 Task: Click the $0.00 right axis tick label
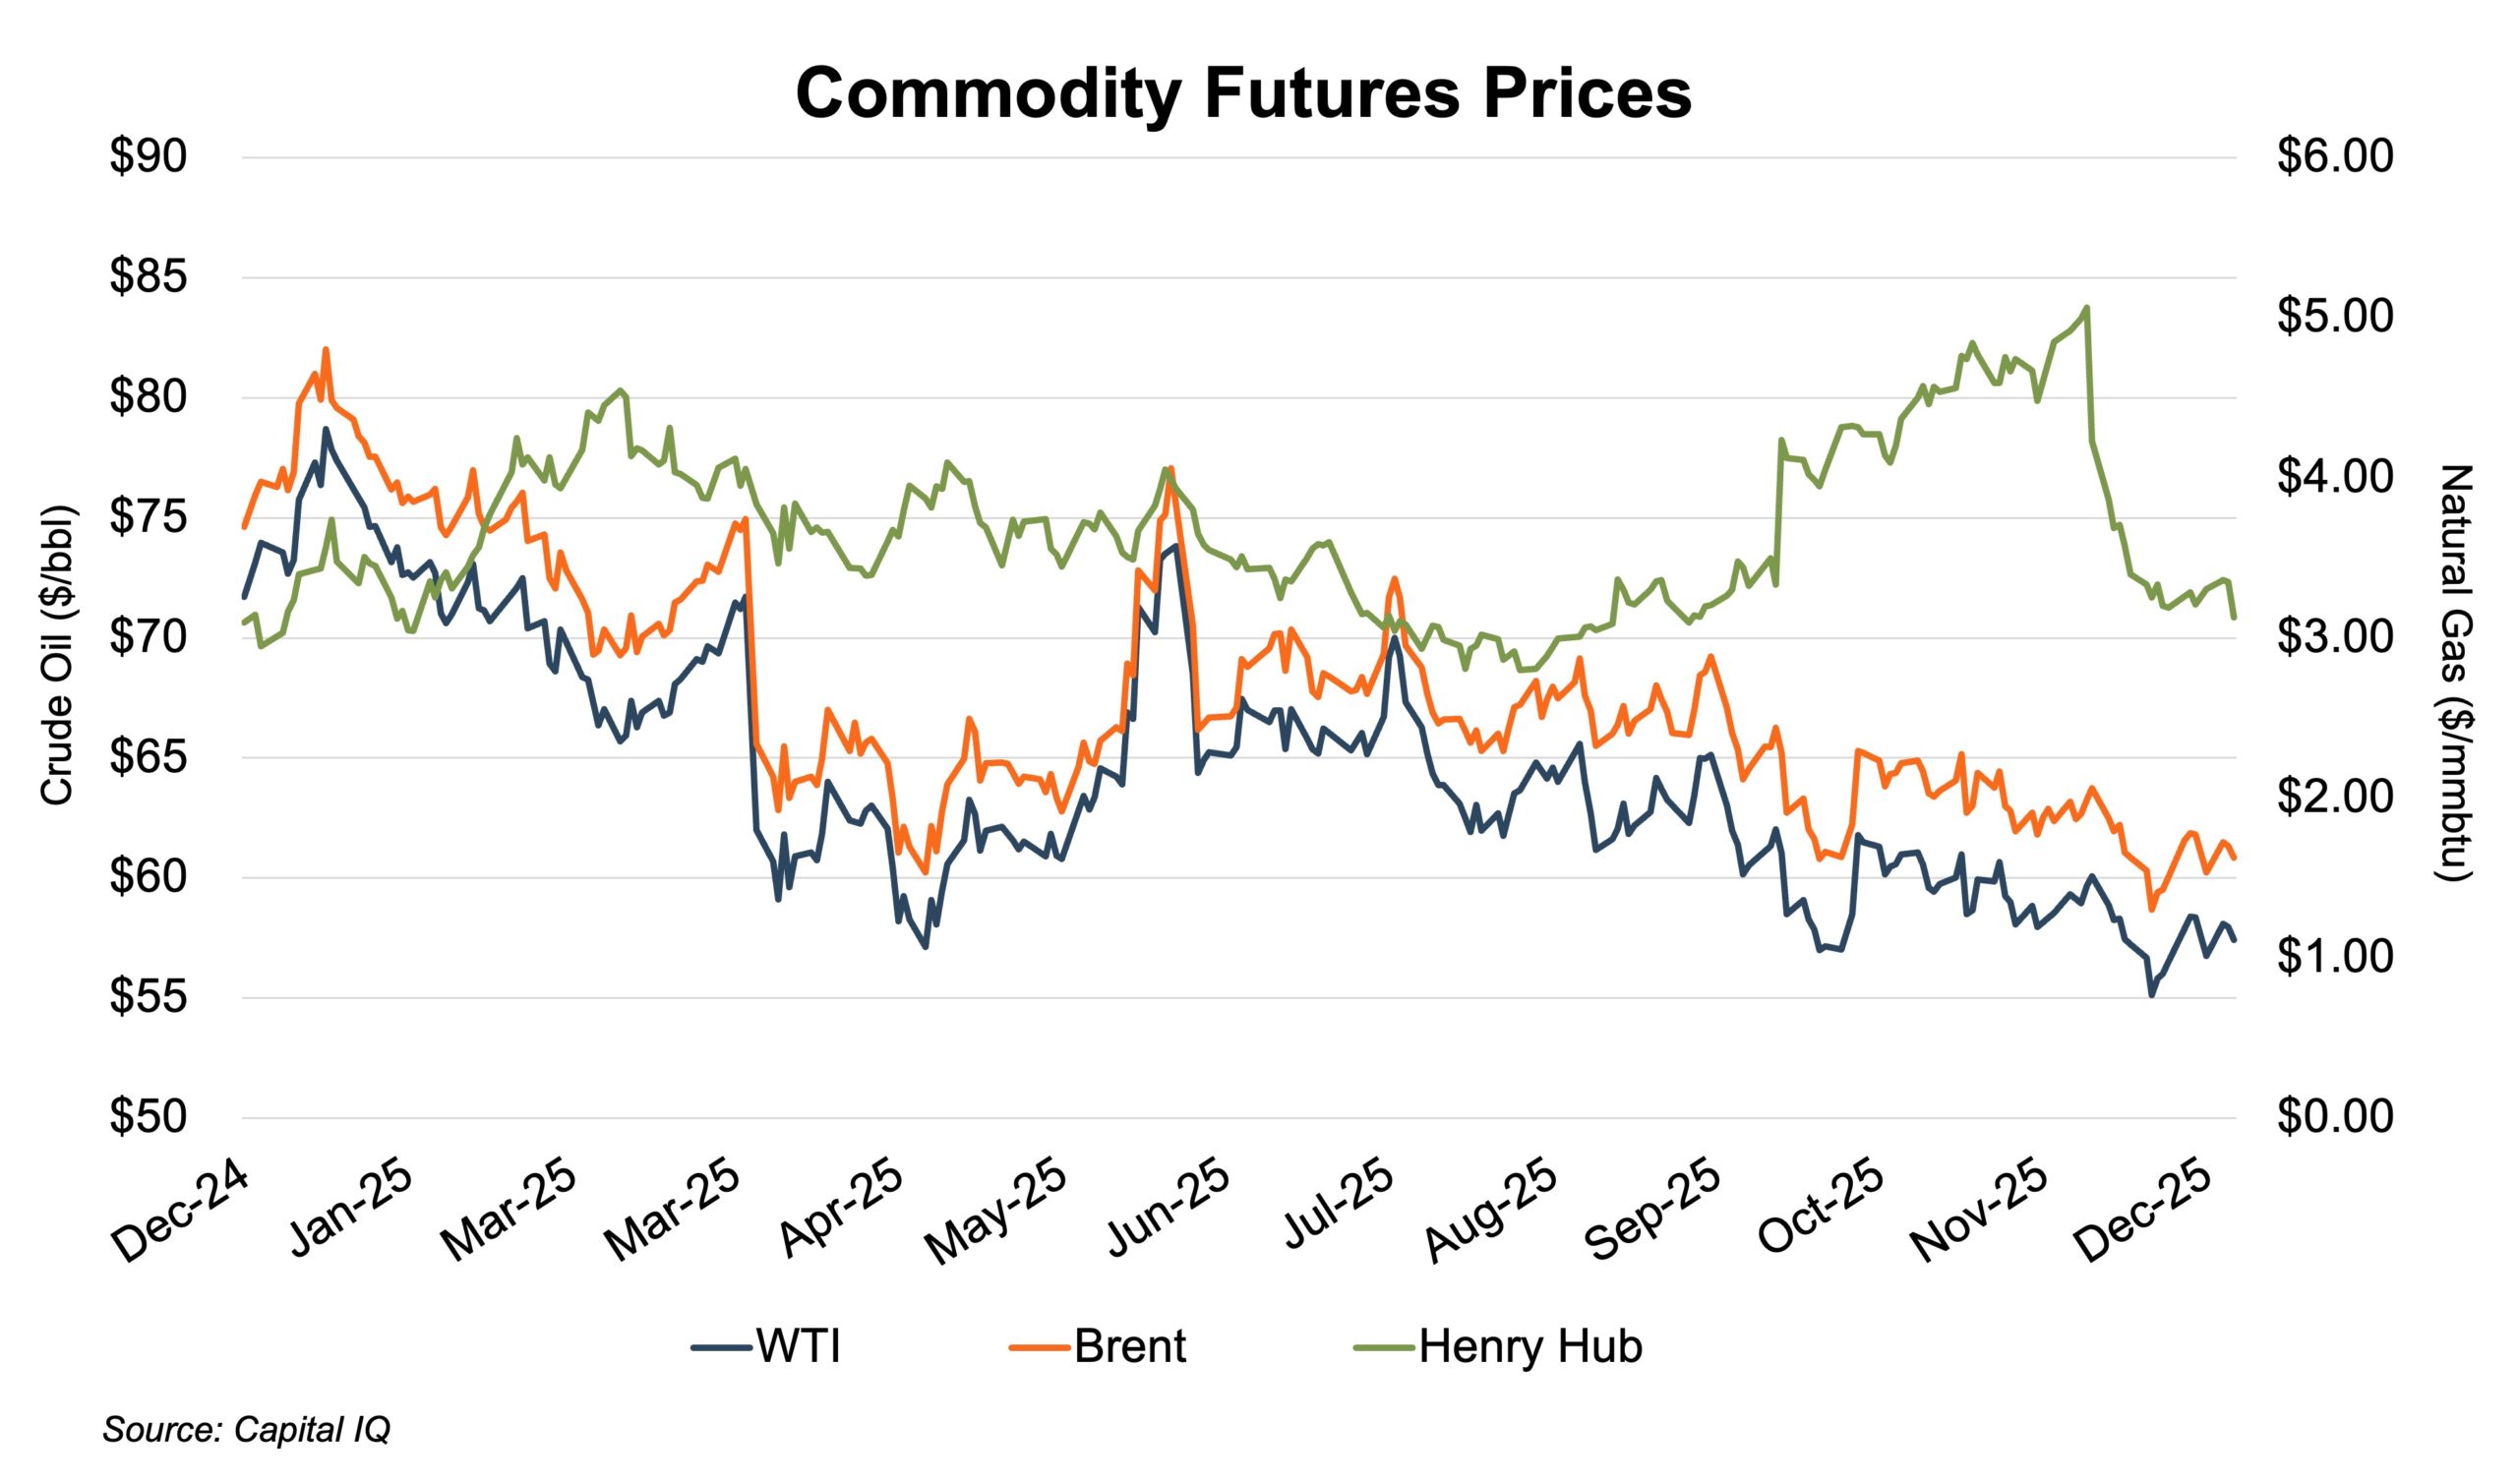(x=2336, y=1117)
